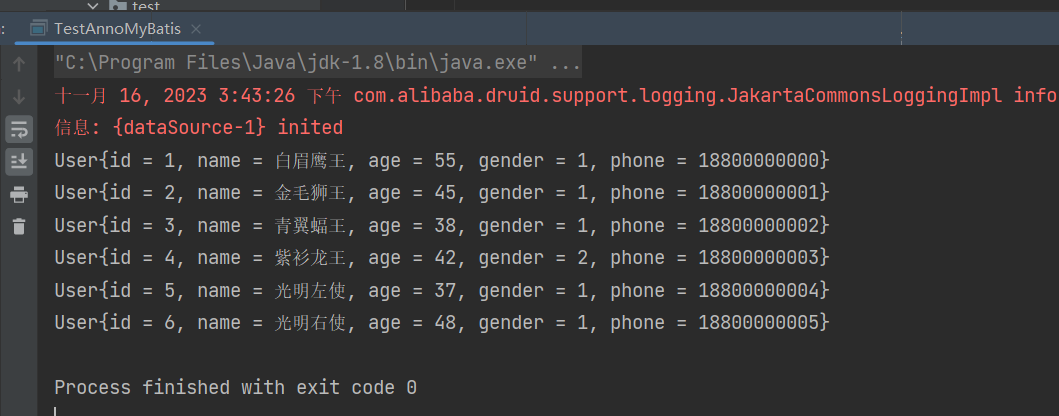
Task: Switch to the TestAnnoMyBatis tab
Action: pyautogui.click(x=117, y=29)
